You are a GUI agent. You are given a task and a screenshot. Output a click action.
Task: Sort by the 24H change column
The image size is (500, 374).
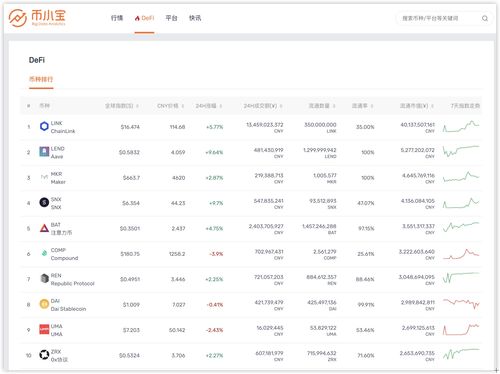(x=209, y=106)
